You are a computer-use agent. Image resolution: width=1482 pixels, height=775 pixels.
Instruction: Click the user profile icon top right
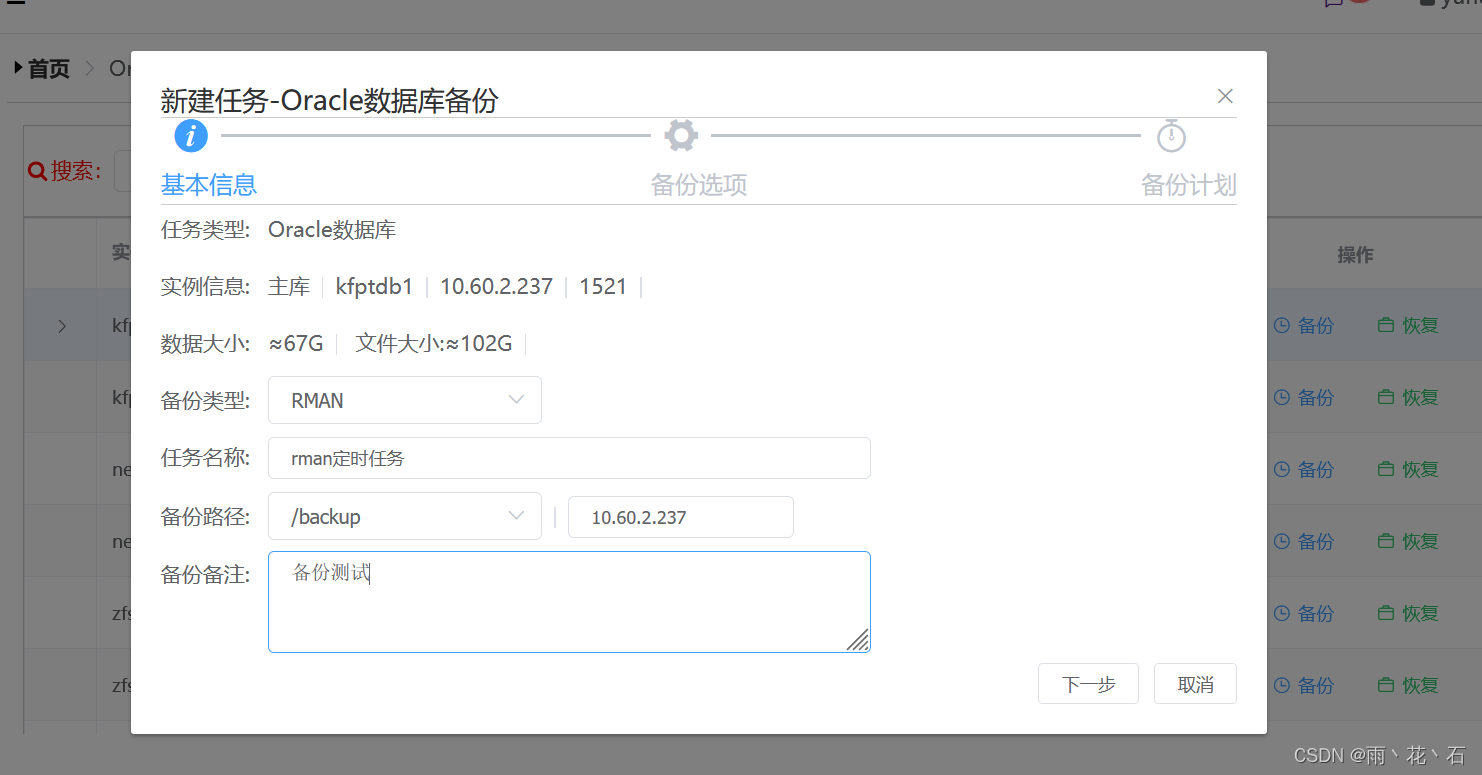coord(1428,5)
